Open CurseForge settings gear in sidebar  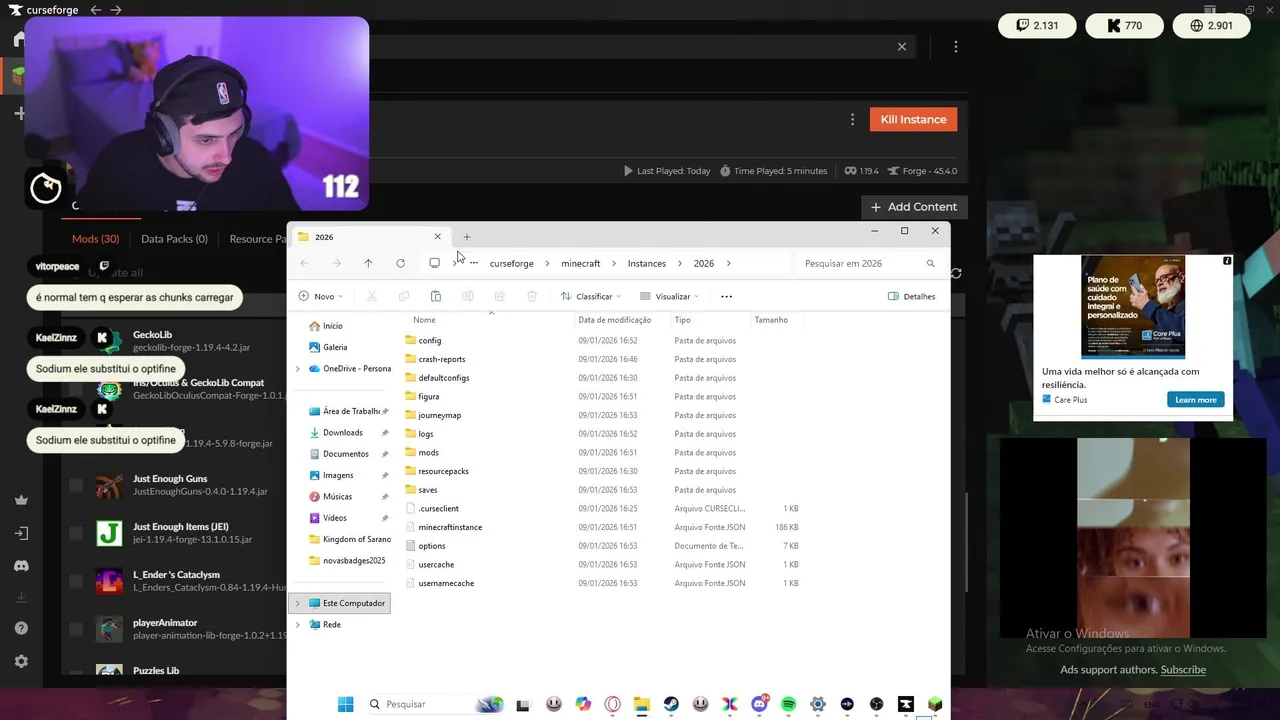21,661
